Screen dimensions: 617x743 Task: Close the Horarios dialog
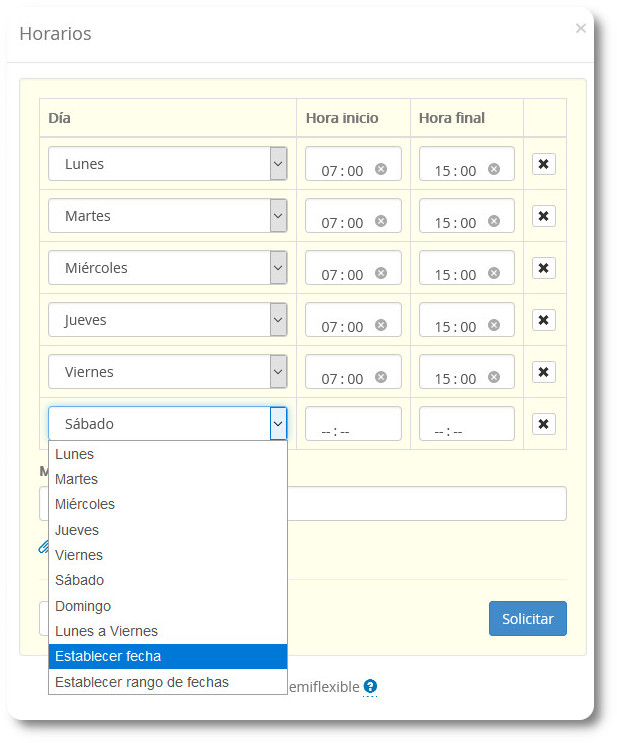pyautogui.click(x=581, y=29)
